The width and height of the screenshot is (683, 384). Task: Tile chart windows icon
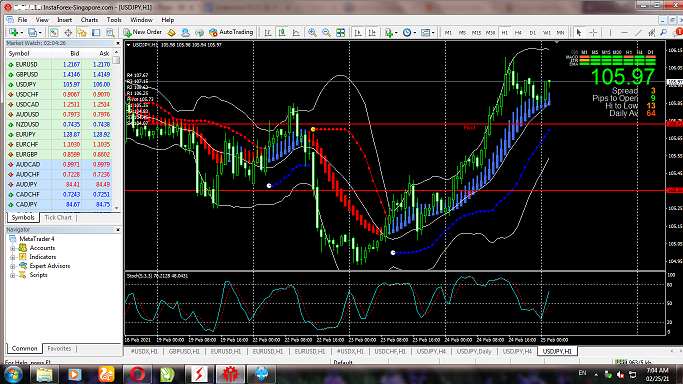341,33
